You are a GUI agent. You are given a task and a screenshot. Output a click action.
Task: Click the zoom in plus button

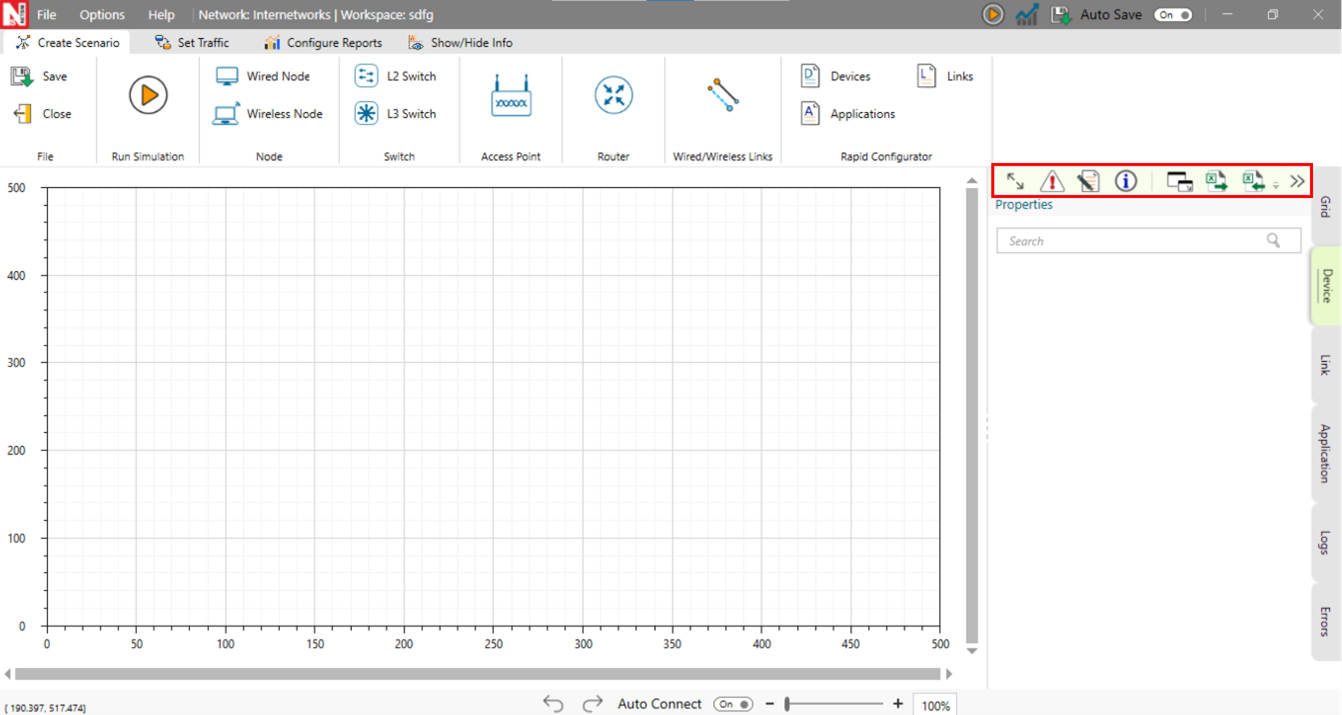click(x=898, y=704)
